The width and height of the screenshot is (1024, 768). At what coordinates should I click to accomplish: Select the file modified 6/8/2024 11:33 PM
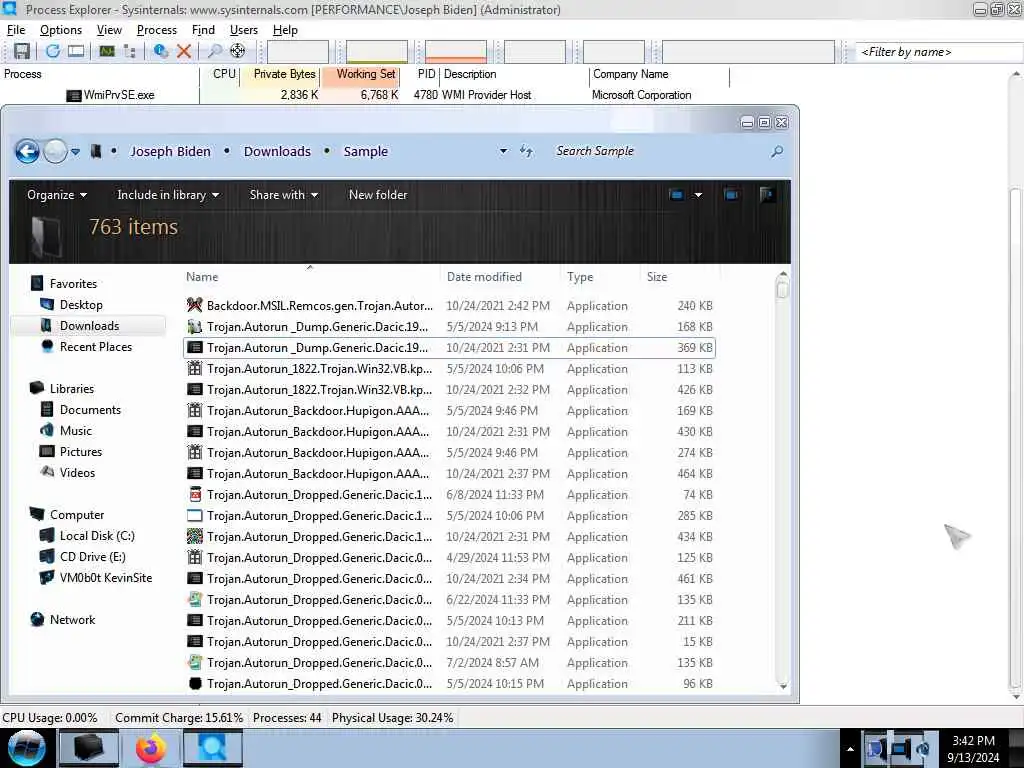[449, 494]
